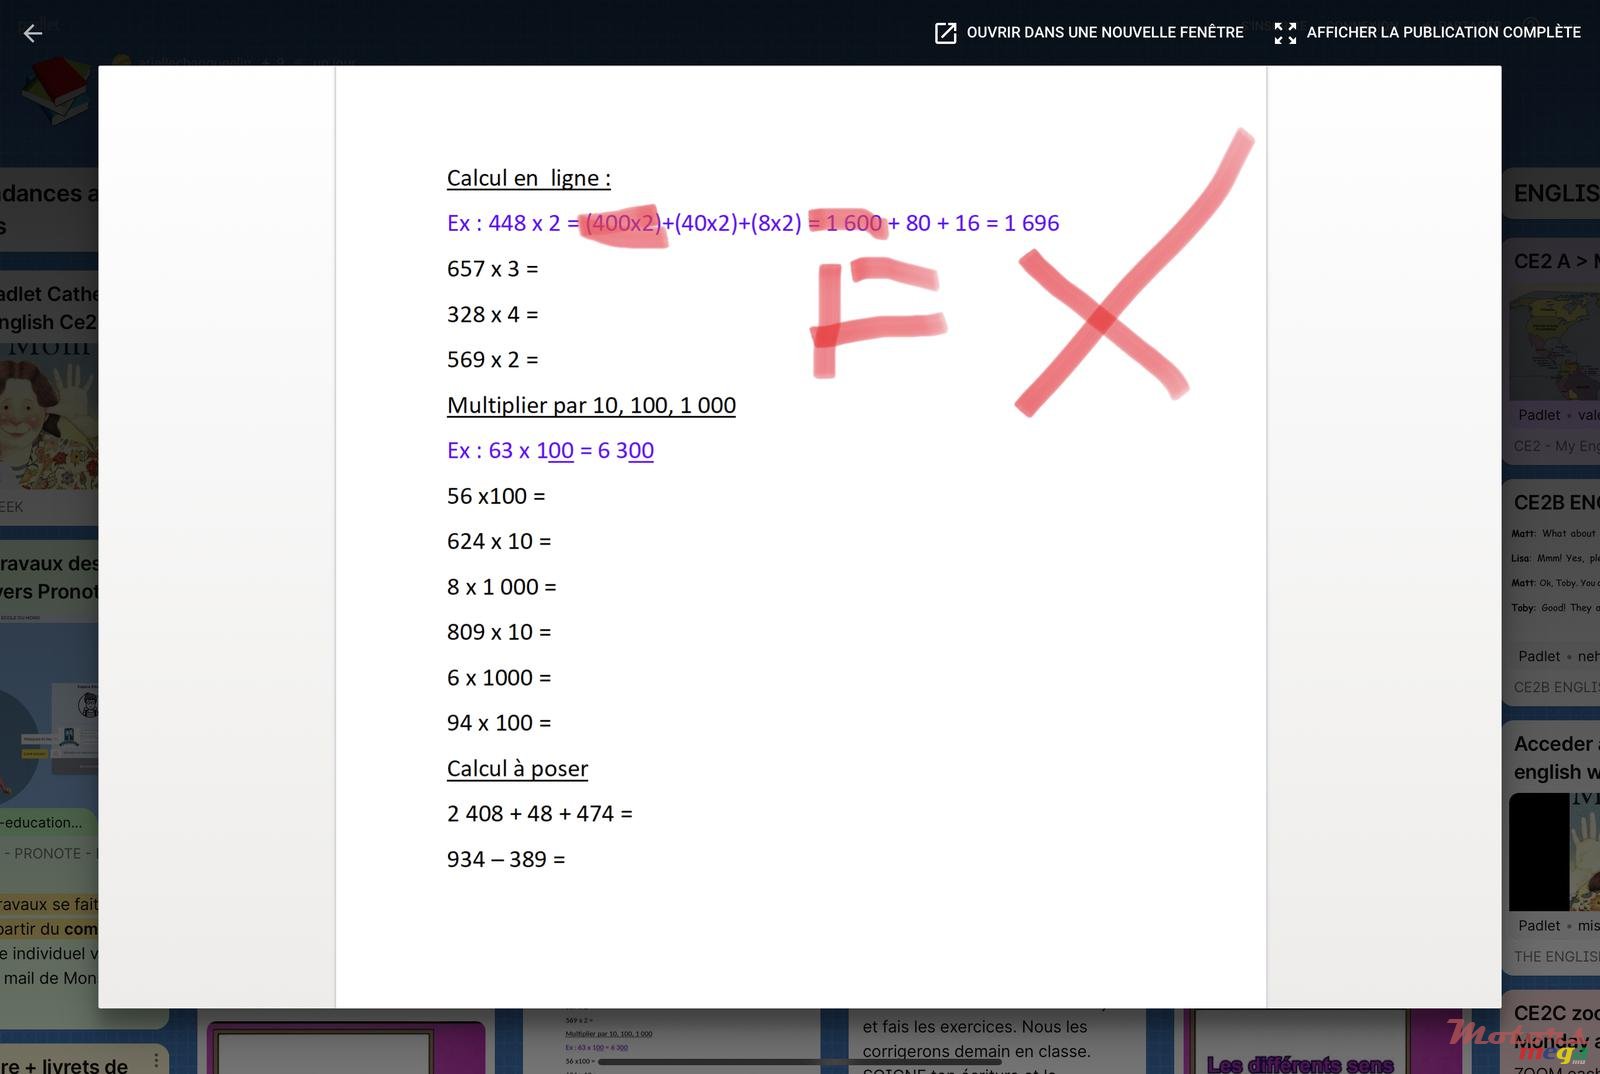Click the back arrow icon
1600x1074 pixels.
(33, 33)
